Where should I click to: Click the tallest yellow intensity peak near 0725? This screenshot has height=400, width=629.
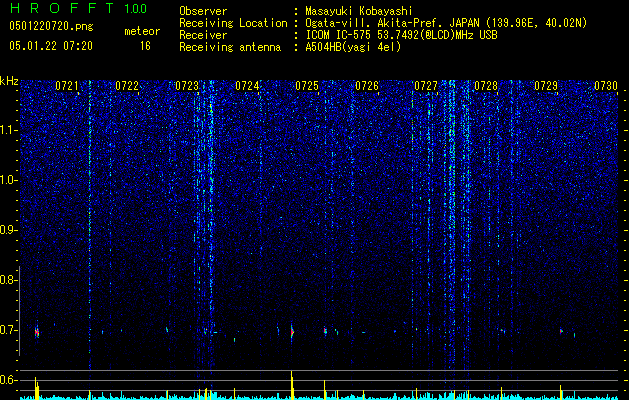[292, 385]
